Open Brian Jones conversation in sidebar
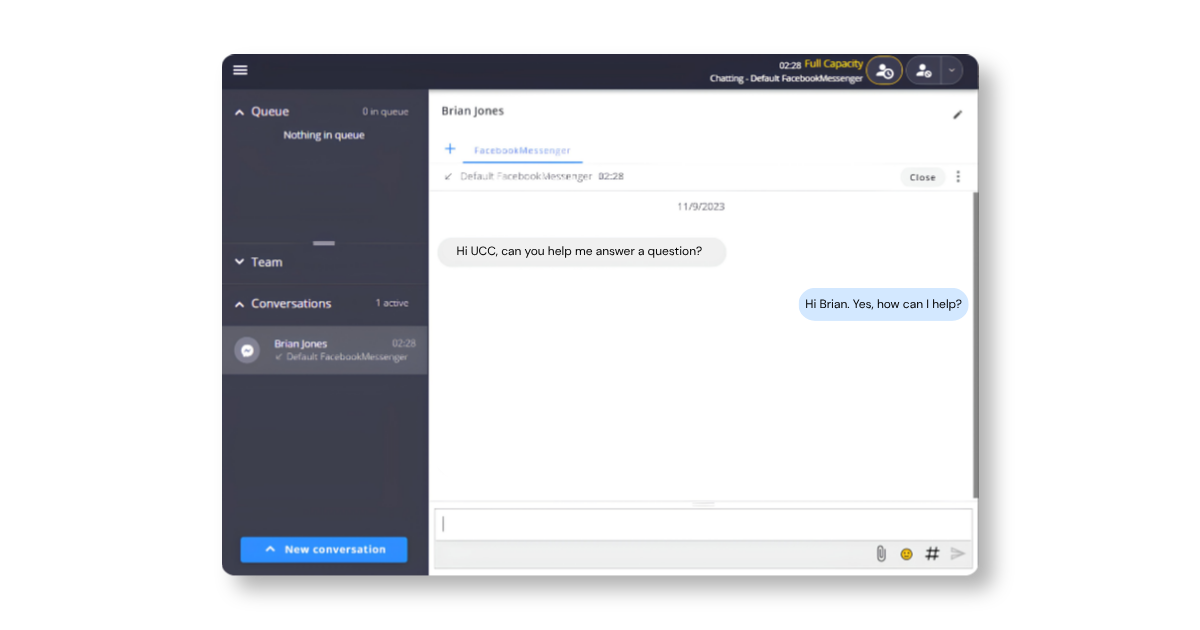The width and height of the screenshot is (1200, 630). [324, 350]
